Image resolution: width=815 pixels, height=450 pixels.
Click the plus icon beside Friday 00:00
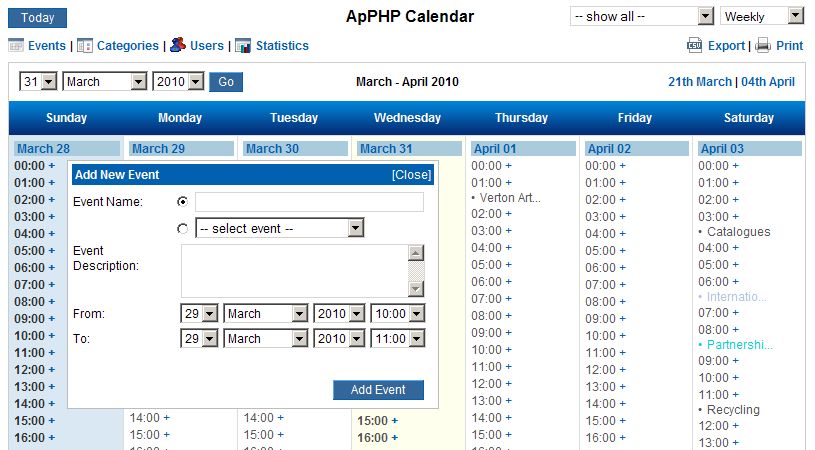coord(623,166)
